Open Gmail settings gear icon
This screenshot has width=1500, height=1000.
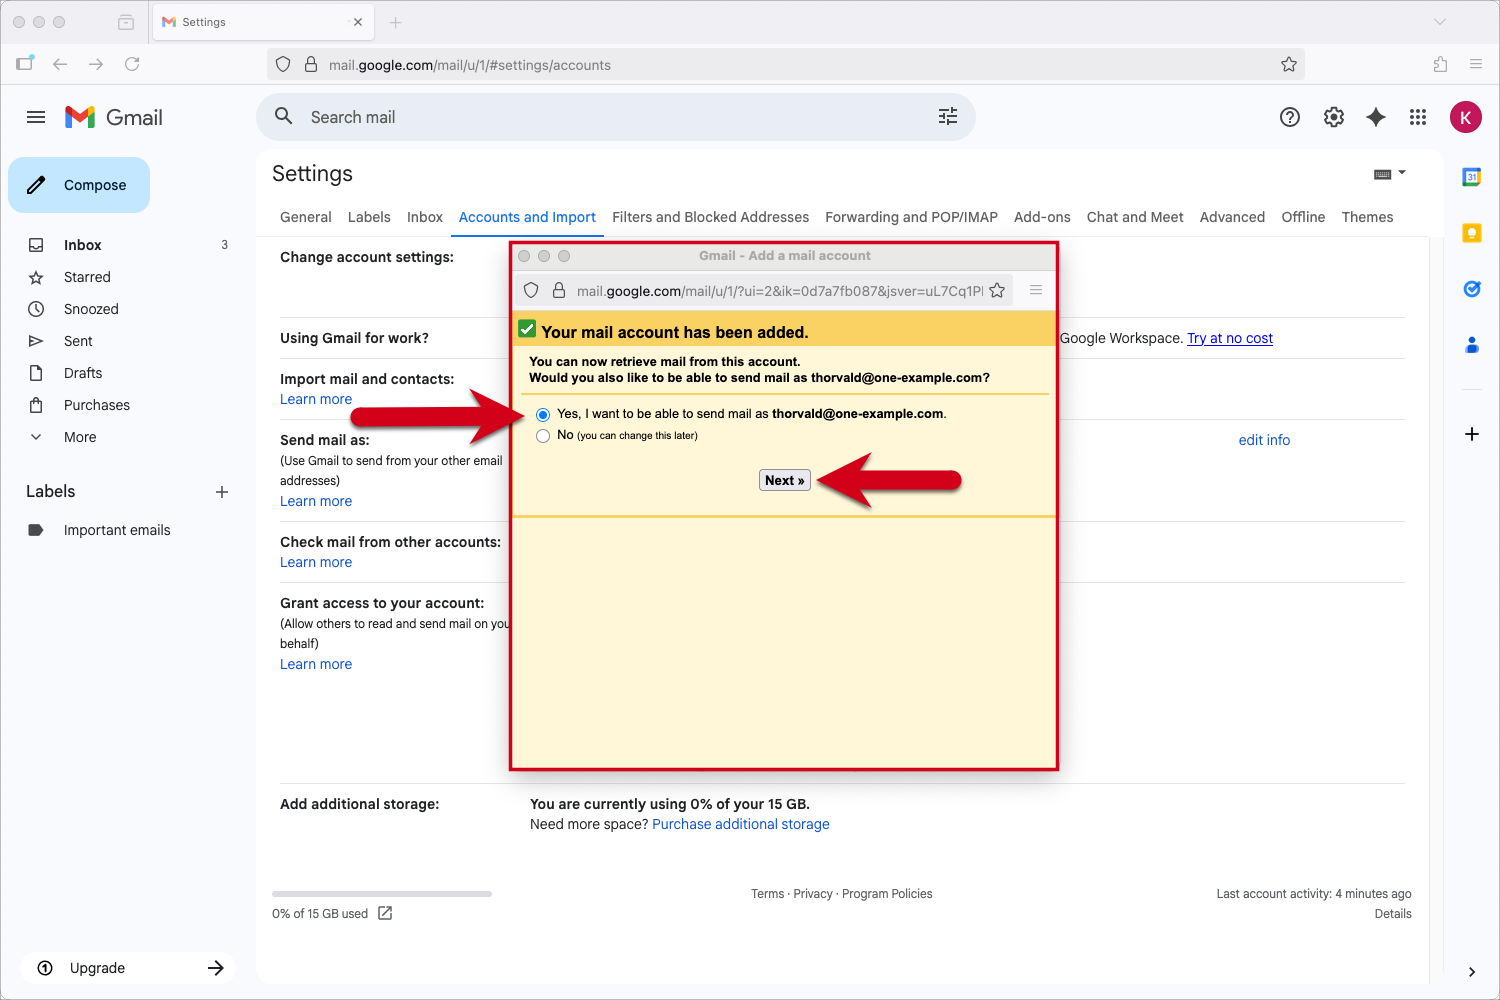pyautogui.click(x=1334, y=117)
